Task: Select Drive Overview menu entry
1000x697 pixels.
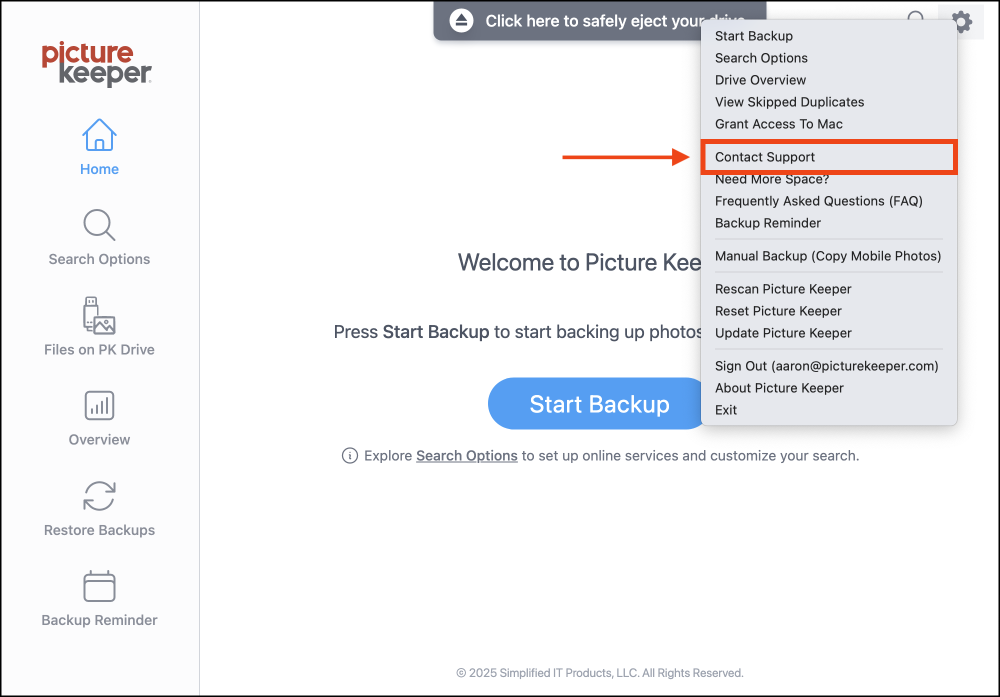Action: (x=760, y=80)
